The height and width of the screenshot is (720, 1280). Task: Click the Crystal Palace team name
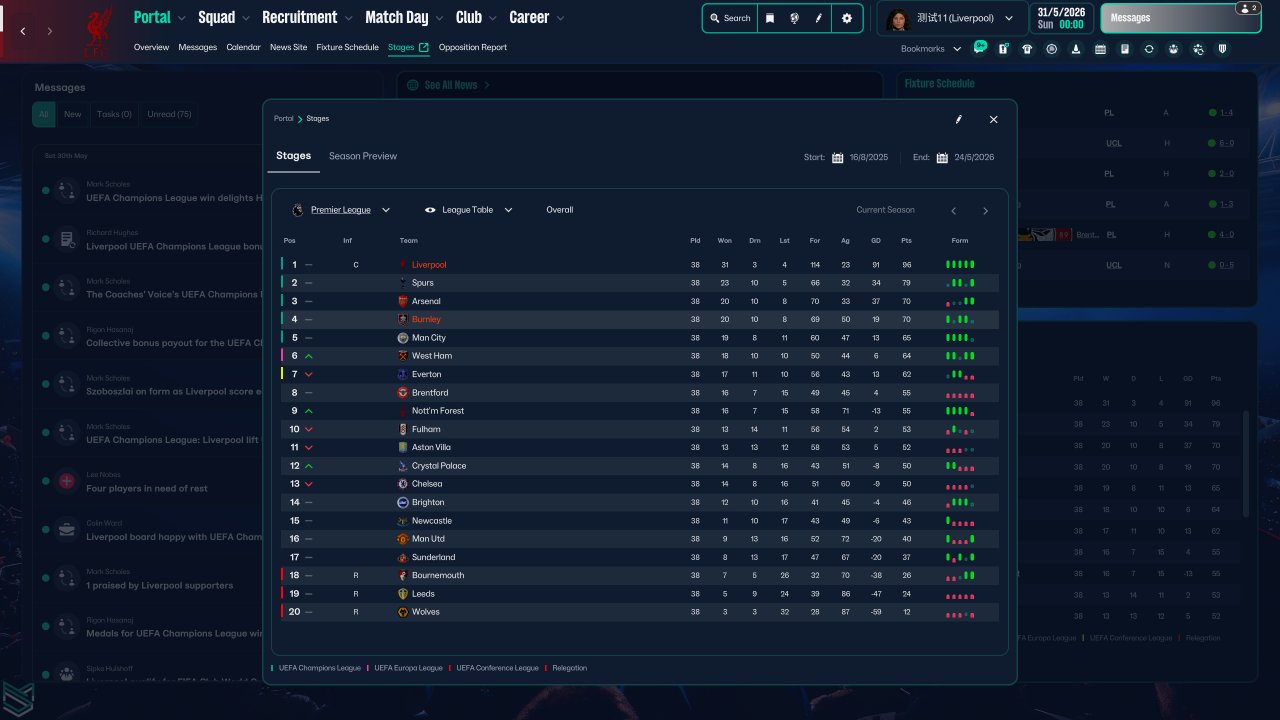(x=439, y=466)
